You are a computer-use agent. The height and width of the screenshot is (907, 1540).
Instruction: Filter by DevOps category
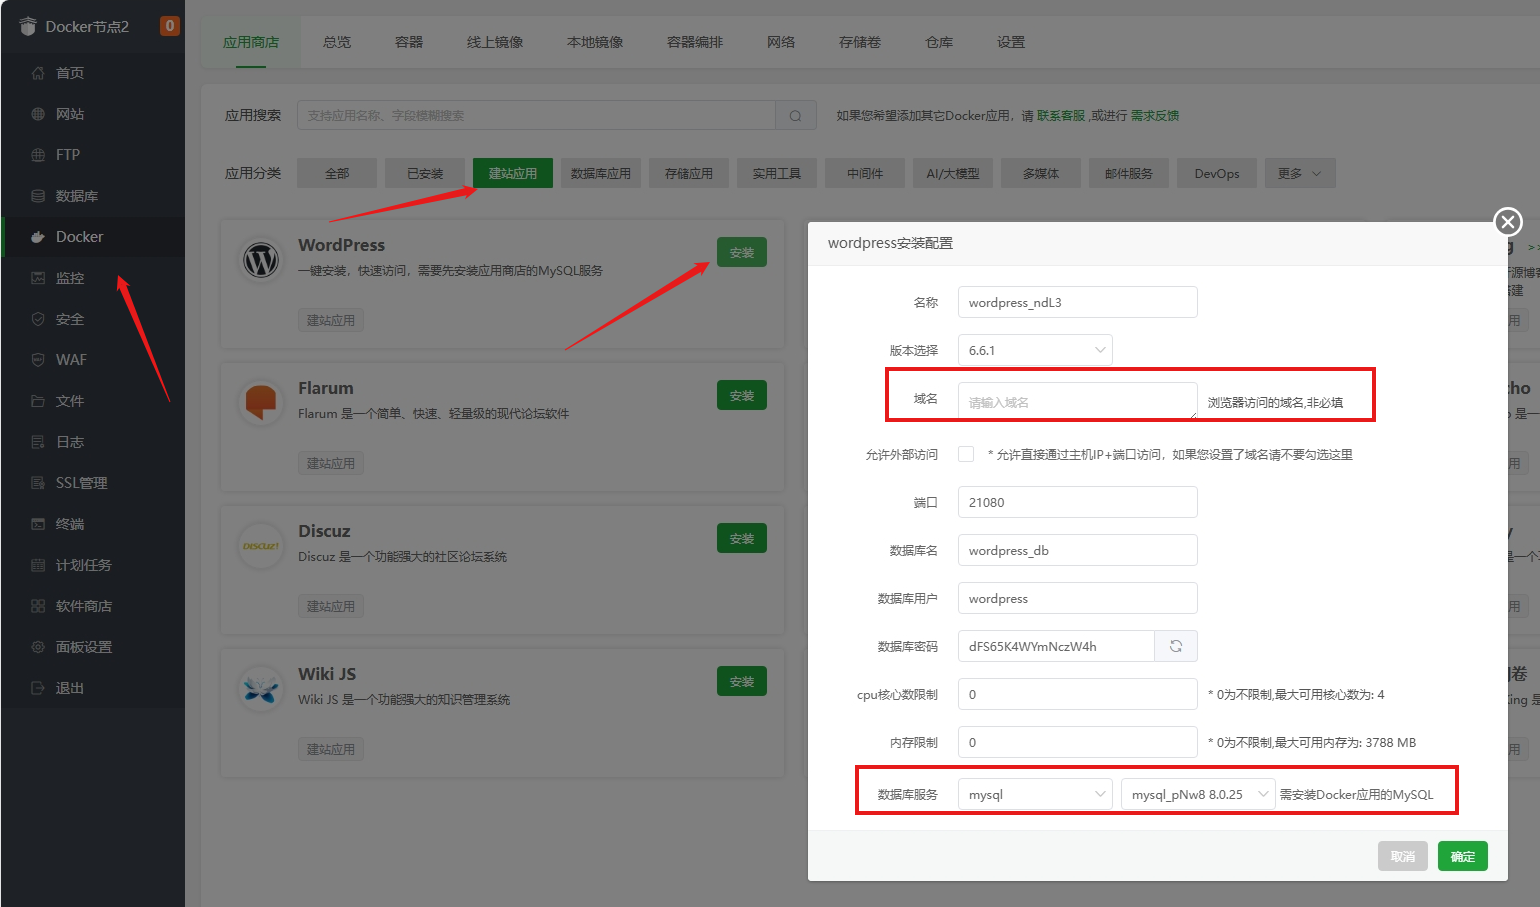pos(1217,173)
